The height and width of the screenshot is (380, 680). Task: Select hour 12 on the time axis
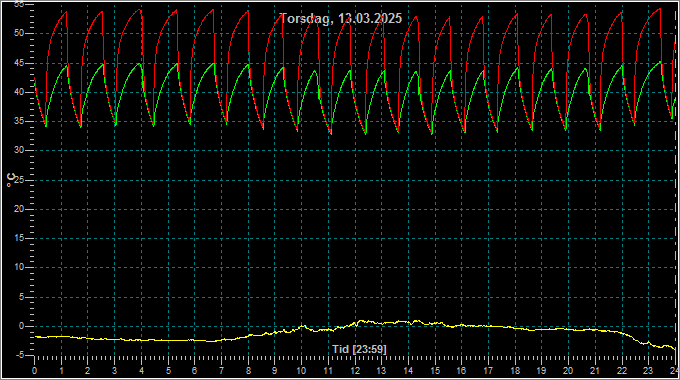tap(356, 371)
